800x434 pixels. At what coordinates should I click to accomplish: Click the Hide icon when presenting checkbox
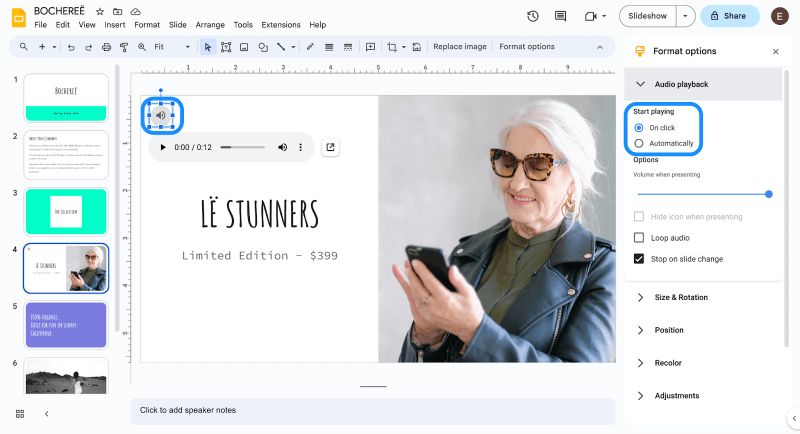[639, 217]
